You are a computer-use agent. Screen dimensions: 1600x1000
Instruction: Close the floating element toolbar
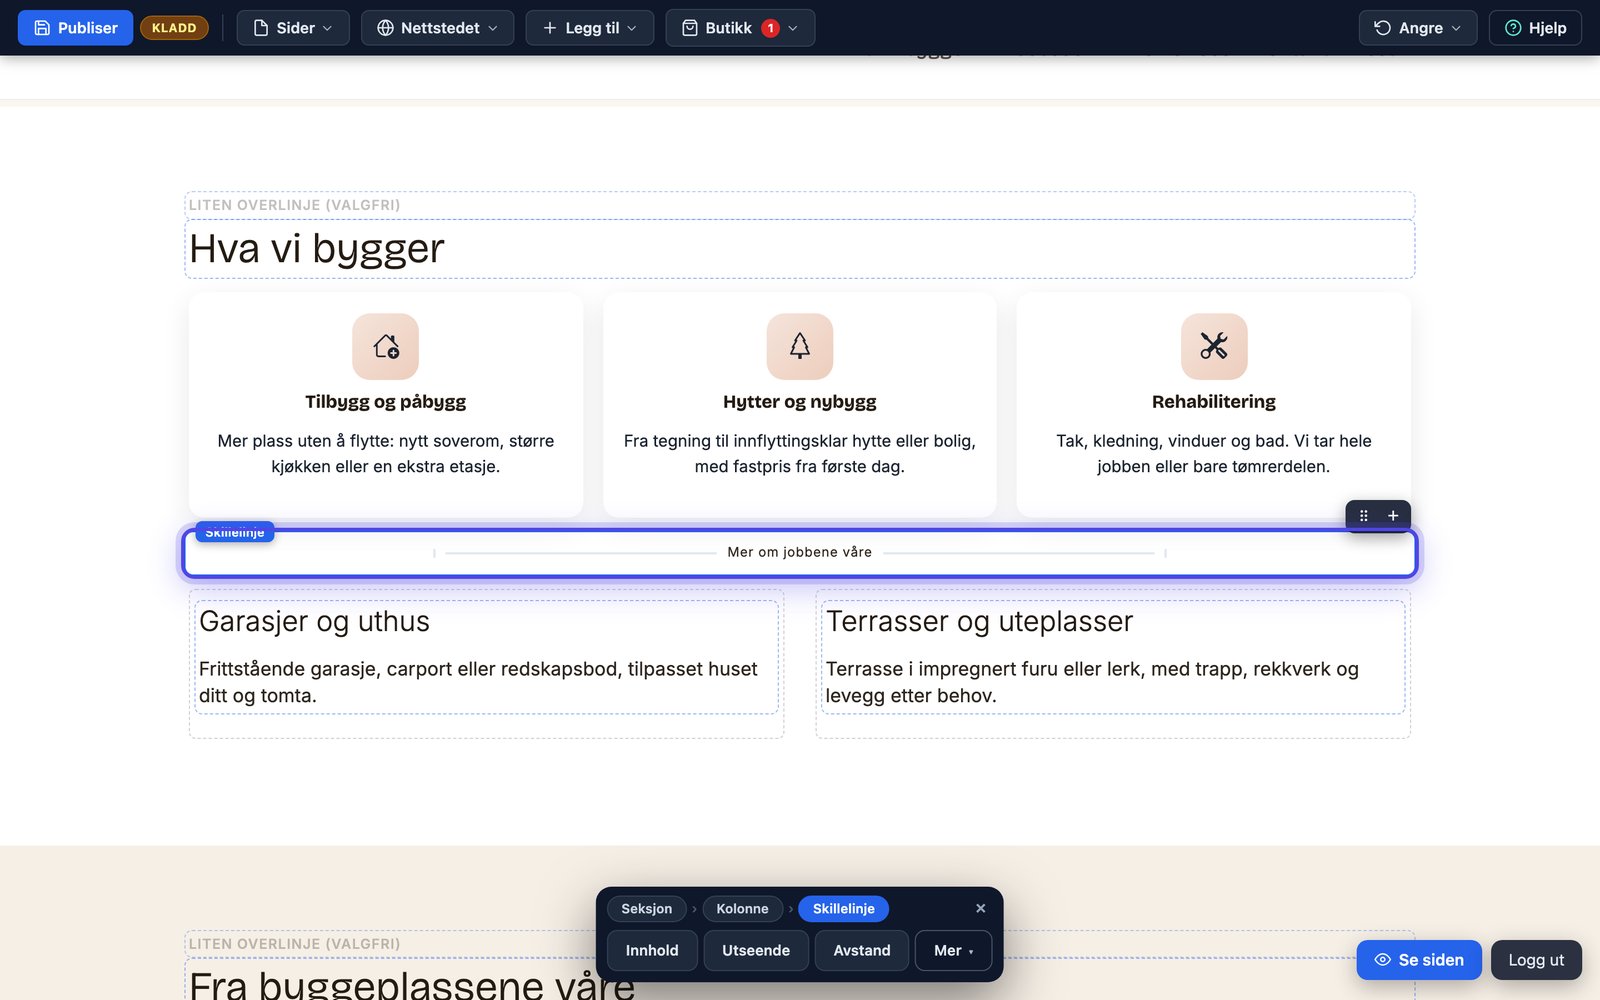980,908
